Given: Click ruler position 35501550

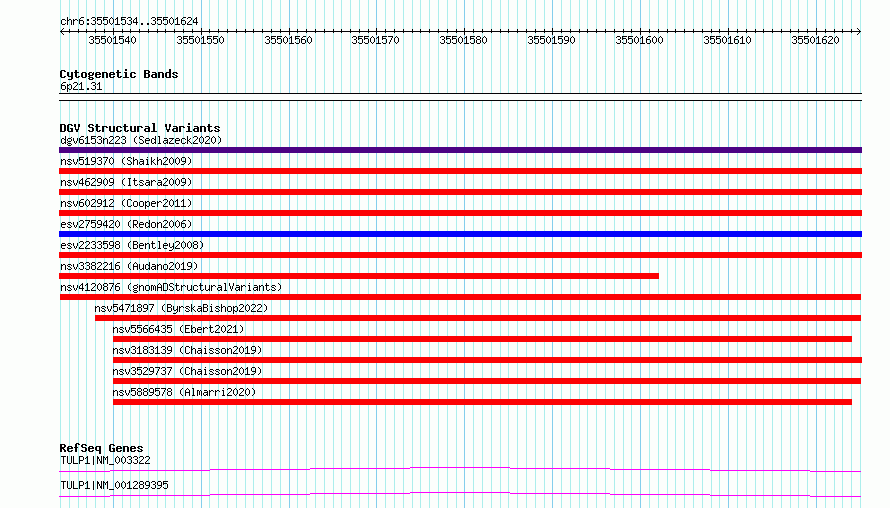Looking at the screenshot, I should coord(200,40).
